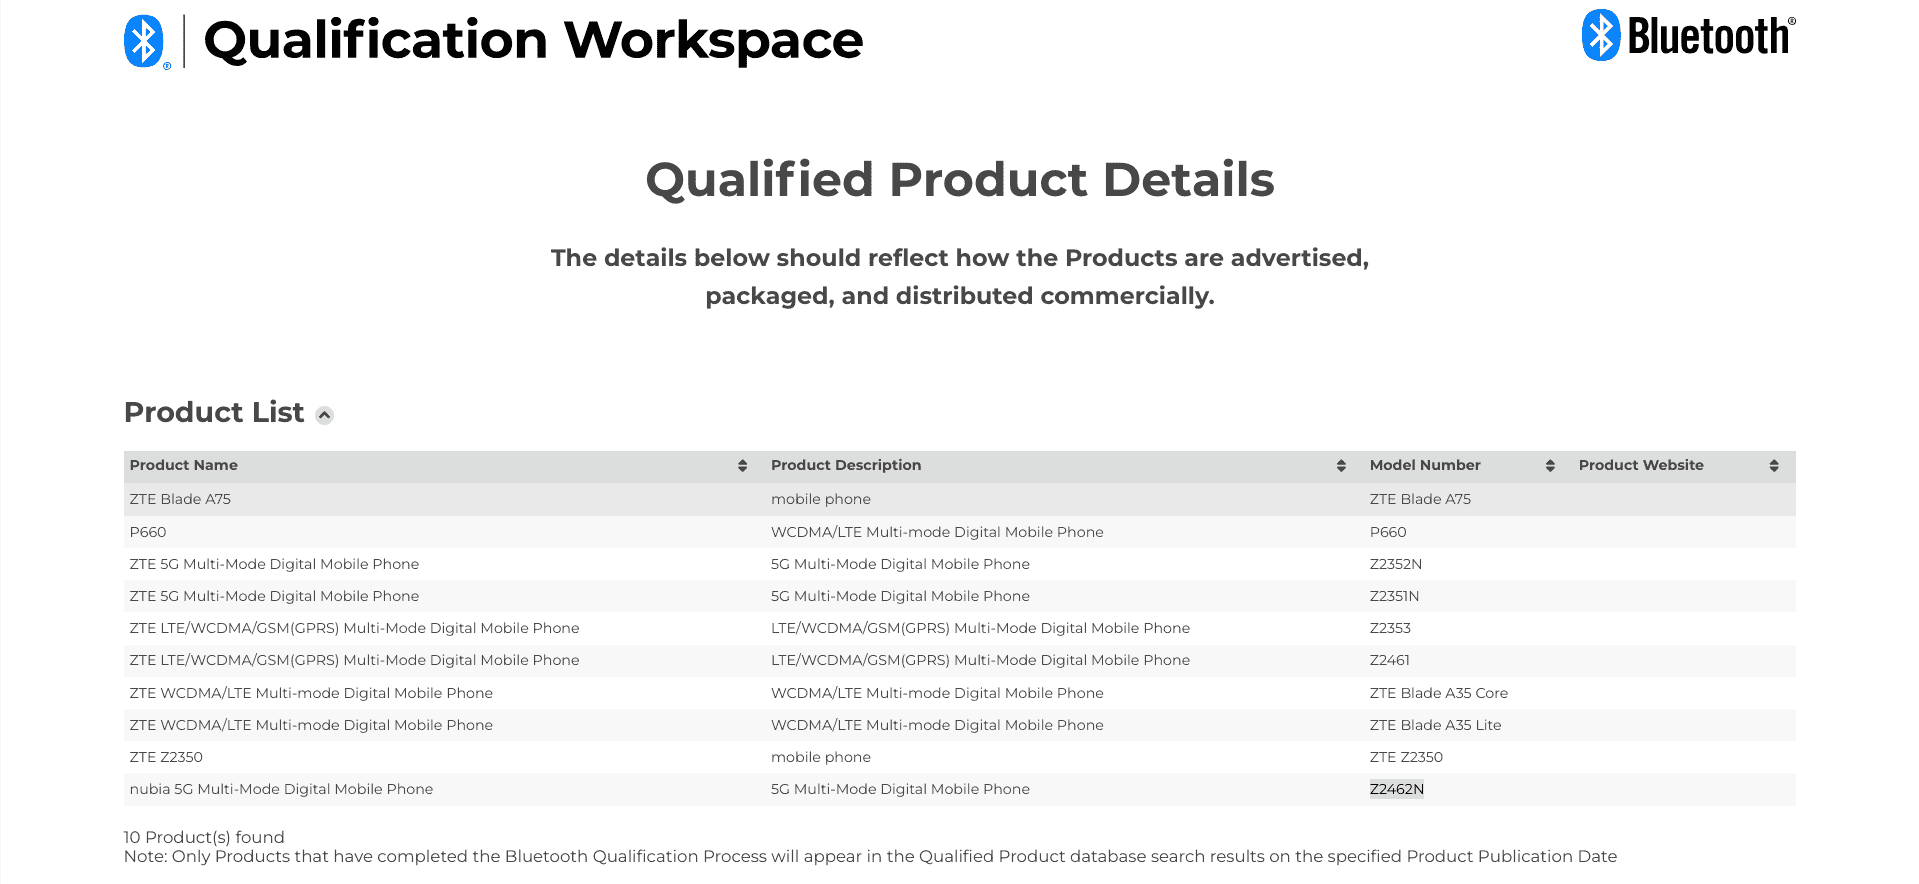Select the P660 product name row

pyautogui.click(x=148, y=532)
